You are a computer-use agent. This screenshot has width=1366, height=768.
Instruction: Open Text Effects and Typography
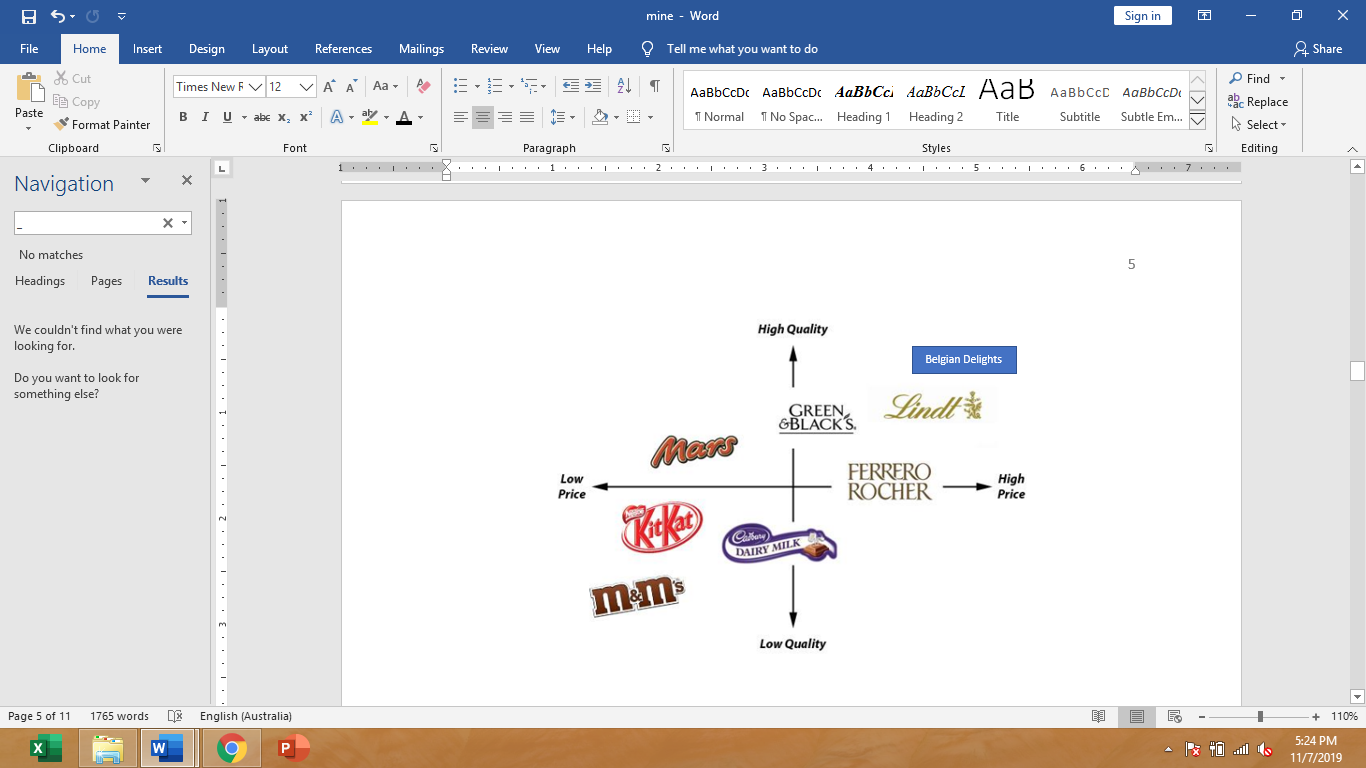336,117
